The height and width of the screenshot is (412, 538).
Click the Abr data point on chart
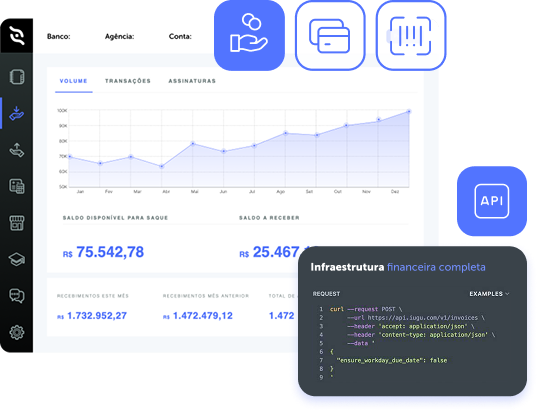click(x=162, y=166)
